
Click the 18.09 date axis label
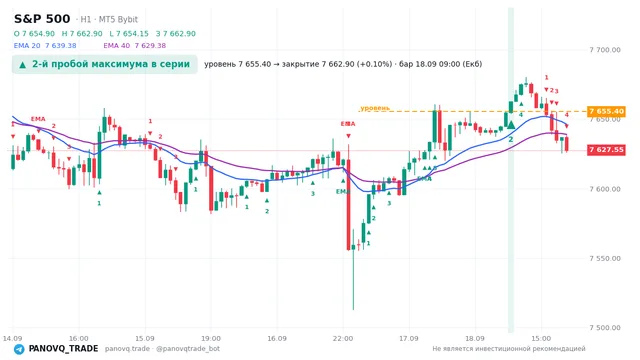475,338
